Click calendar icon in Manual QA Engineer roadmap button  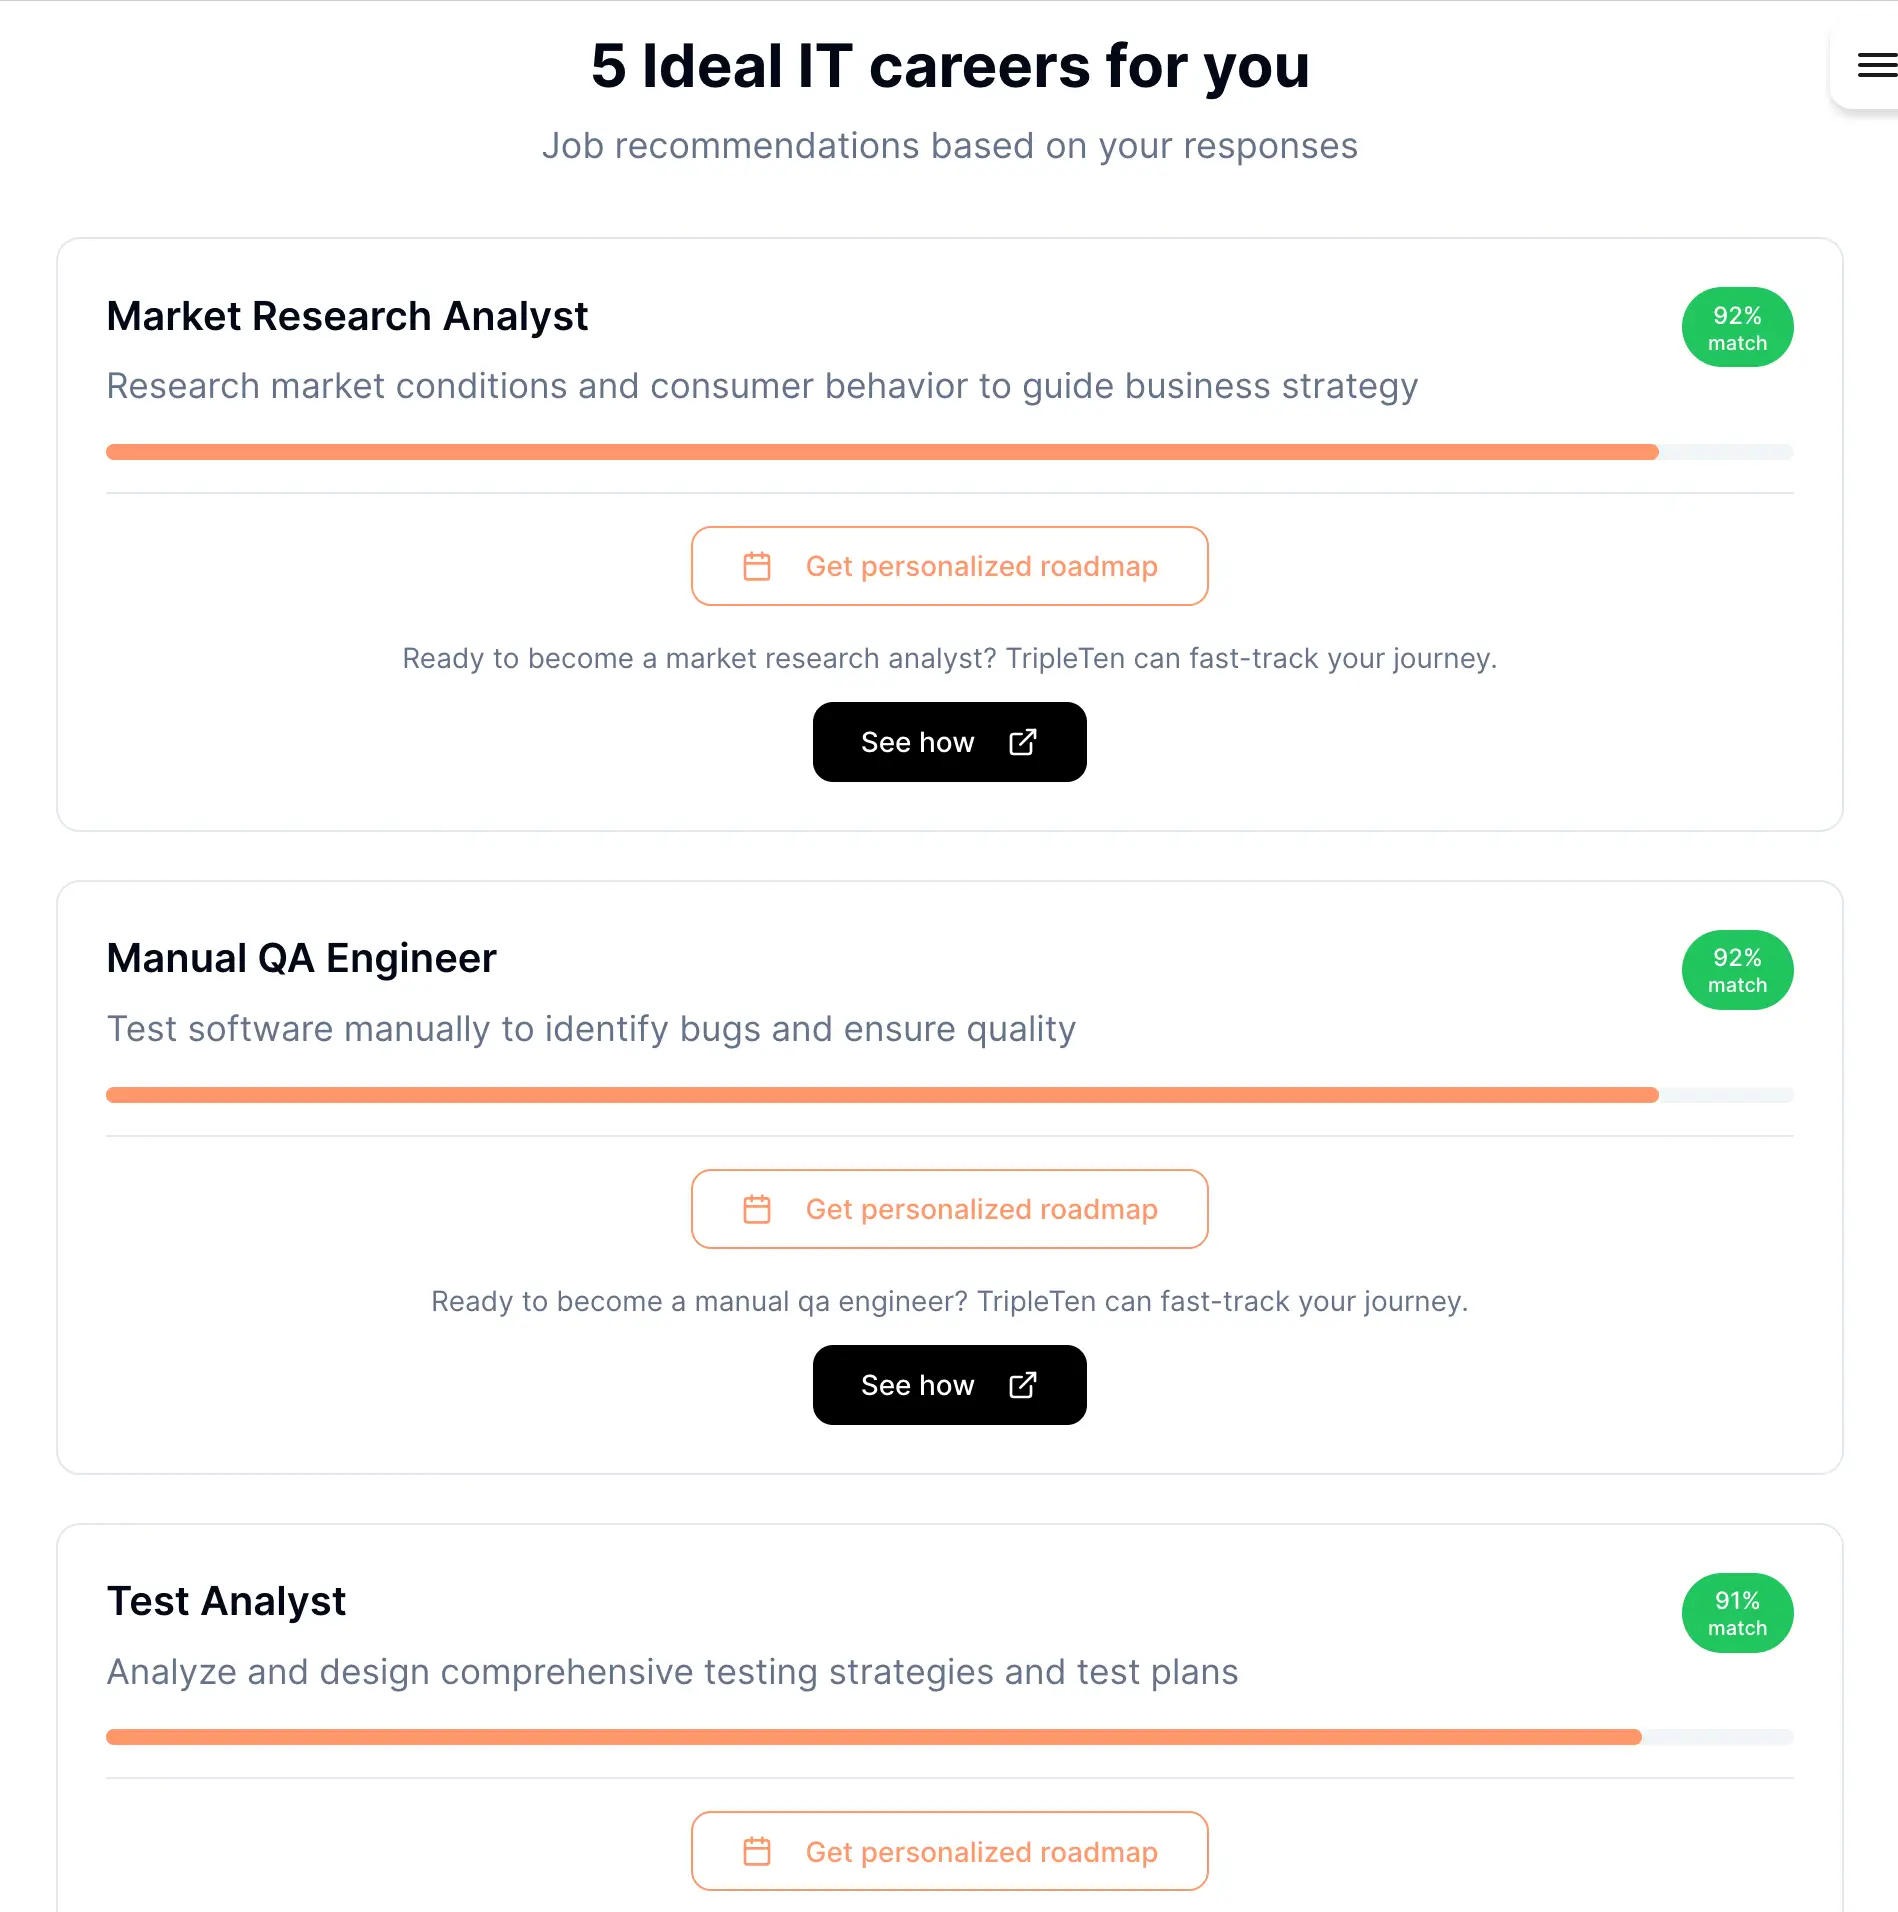pyautogui.click(x=757, y=1209)
